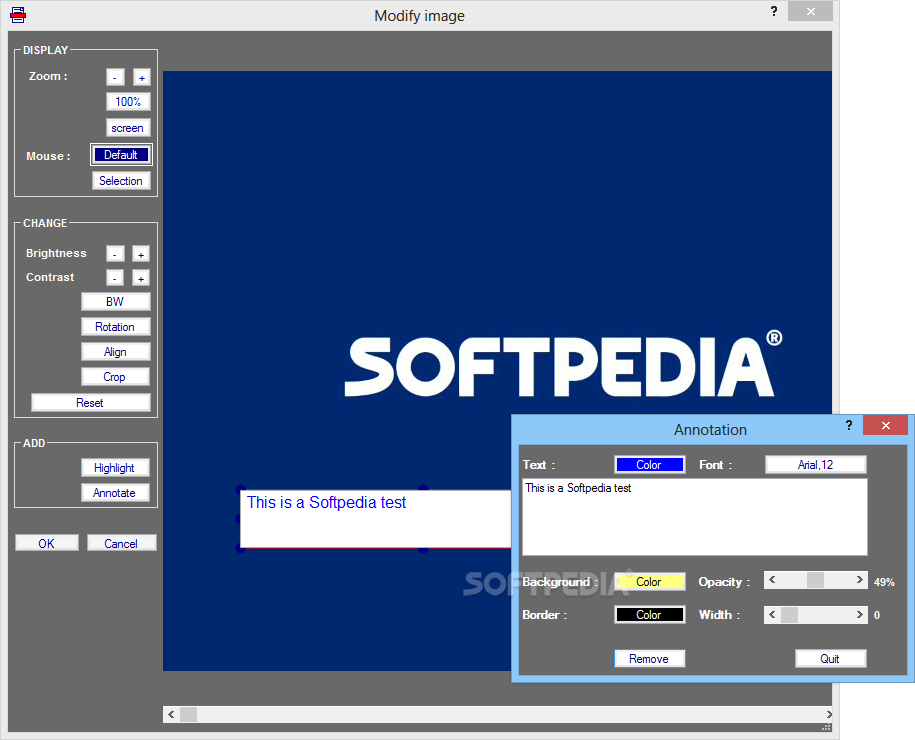
Task: Open the black Border Color picker
Action: [649, 615]
